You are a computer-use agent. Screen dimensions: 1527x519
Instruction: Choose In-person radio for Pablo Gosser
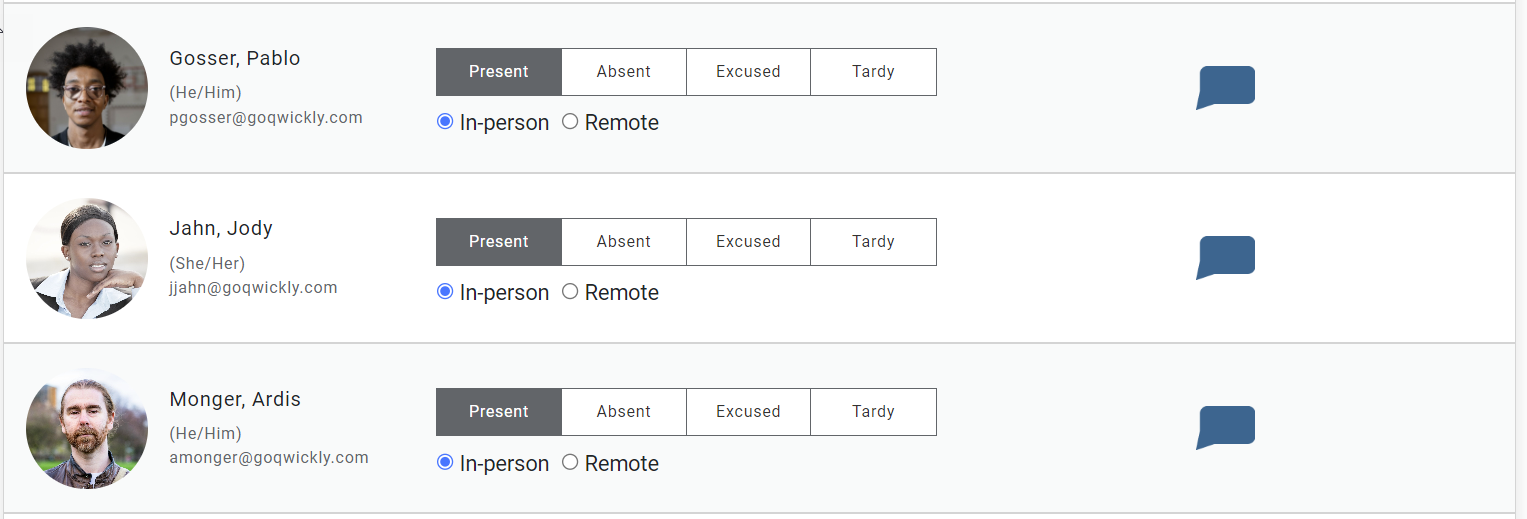pos(446,122)
